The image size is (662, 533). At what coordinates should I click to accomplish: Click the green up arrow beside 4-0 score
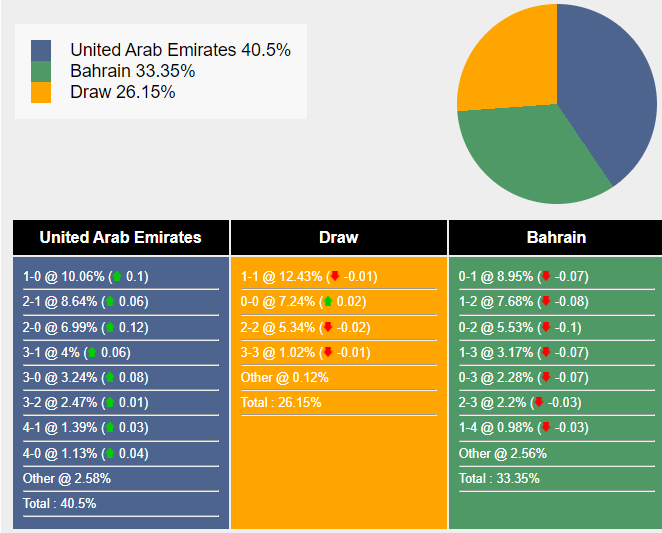coord(111,453)
